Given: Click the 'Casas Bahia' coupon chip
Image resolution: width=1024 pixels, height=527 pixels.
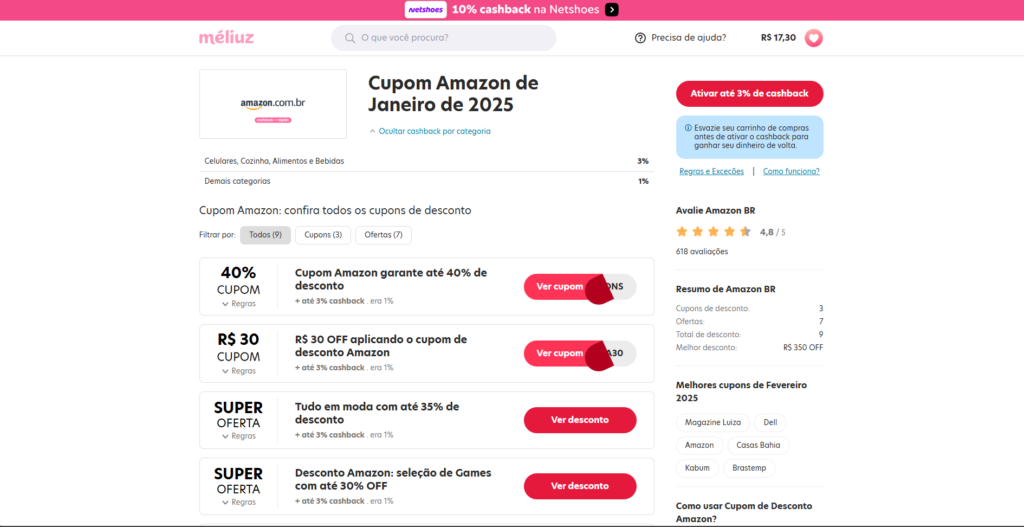Looking at the screenshot, I should click(x=758, y=445).
